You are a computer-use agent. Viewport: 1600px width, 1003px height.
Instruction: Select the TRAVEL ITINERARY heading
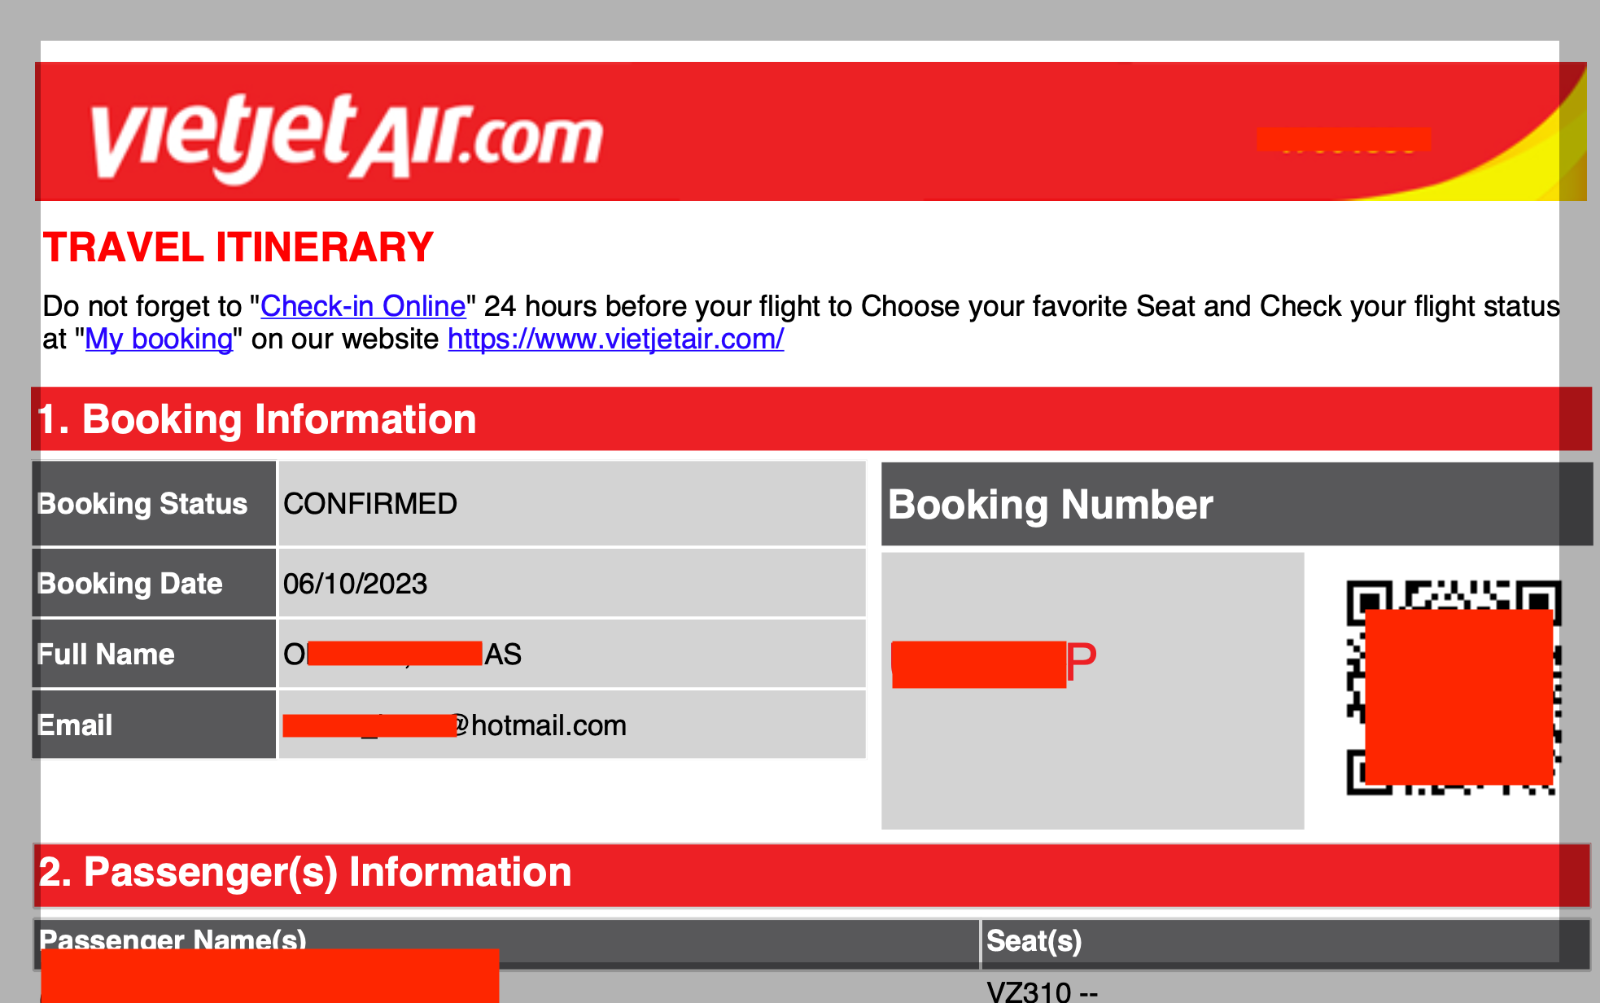click(x=238, y=247)
